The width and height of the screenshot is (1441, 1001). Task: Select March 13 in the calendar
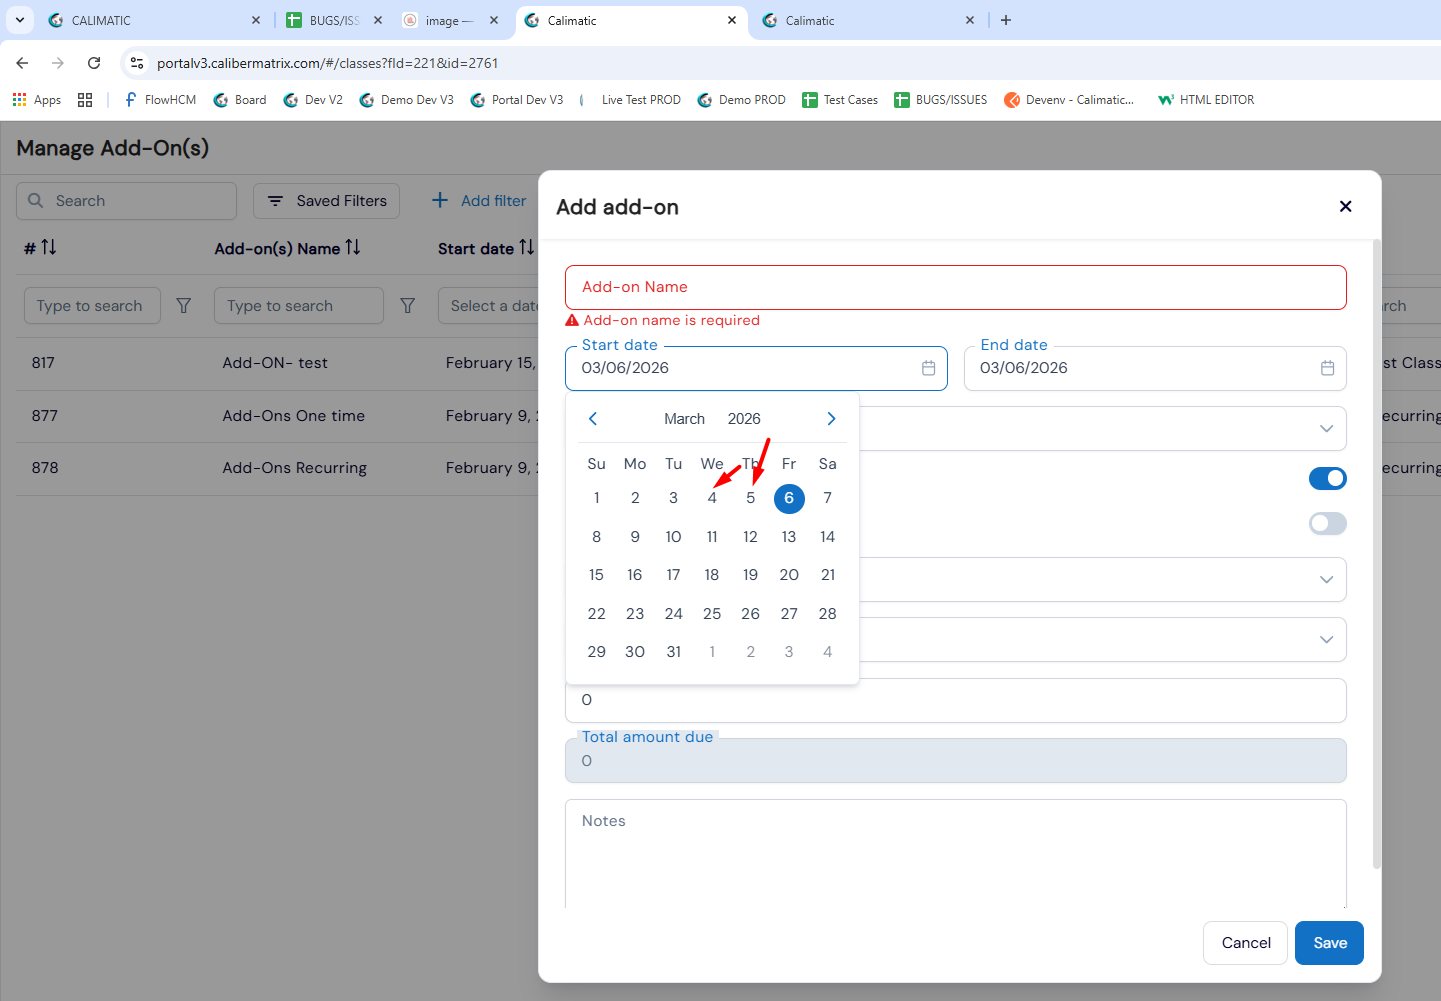[789, 537]
